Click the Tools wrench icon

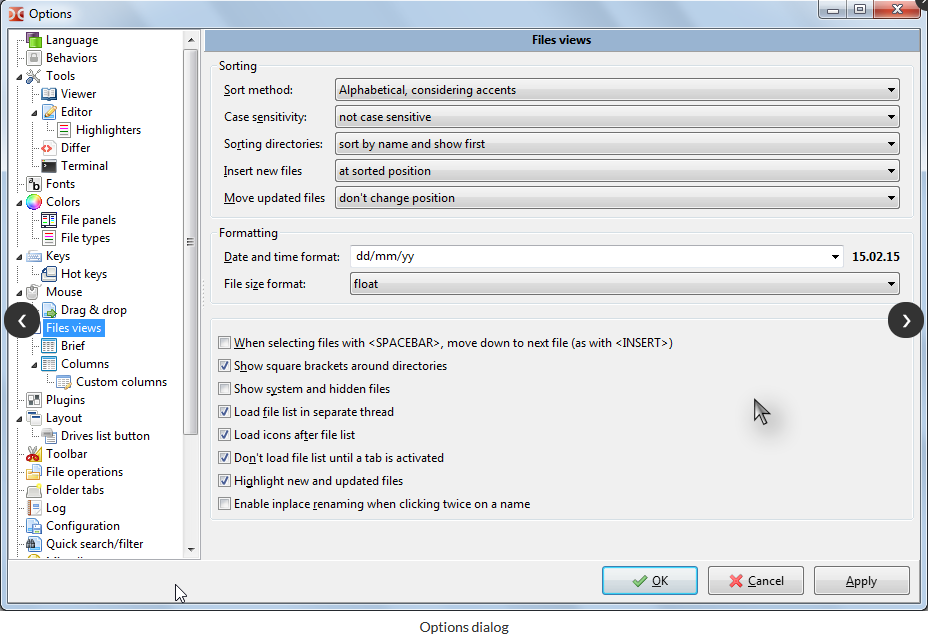34,76
